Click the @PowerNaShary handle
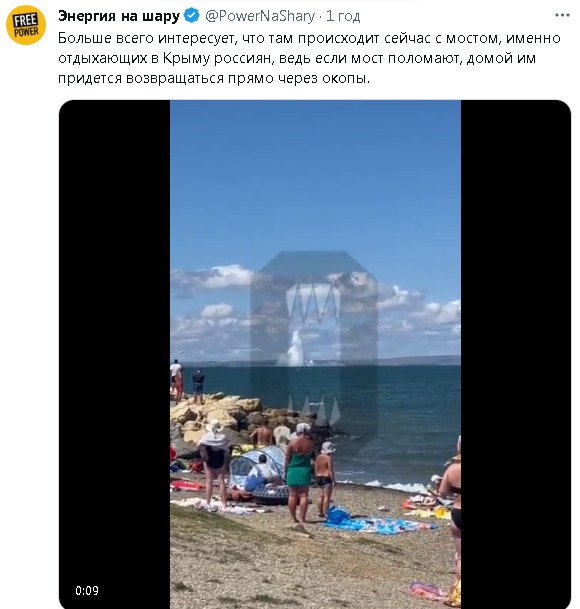Screen dimensions: 580x609 click(260, 16)
